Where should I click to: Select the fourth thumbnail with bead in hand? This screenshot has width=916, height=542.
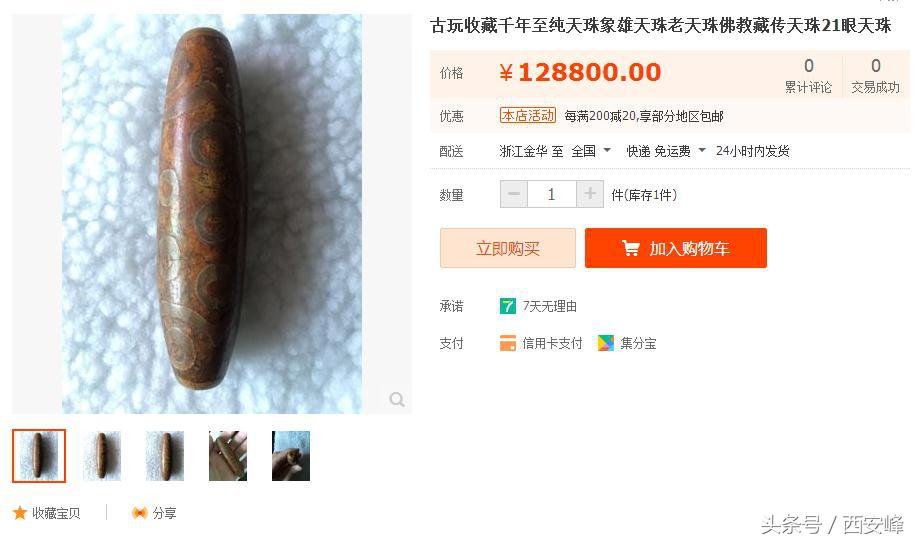pyautogui.click(x=228, y=456)
